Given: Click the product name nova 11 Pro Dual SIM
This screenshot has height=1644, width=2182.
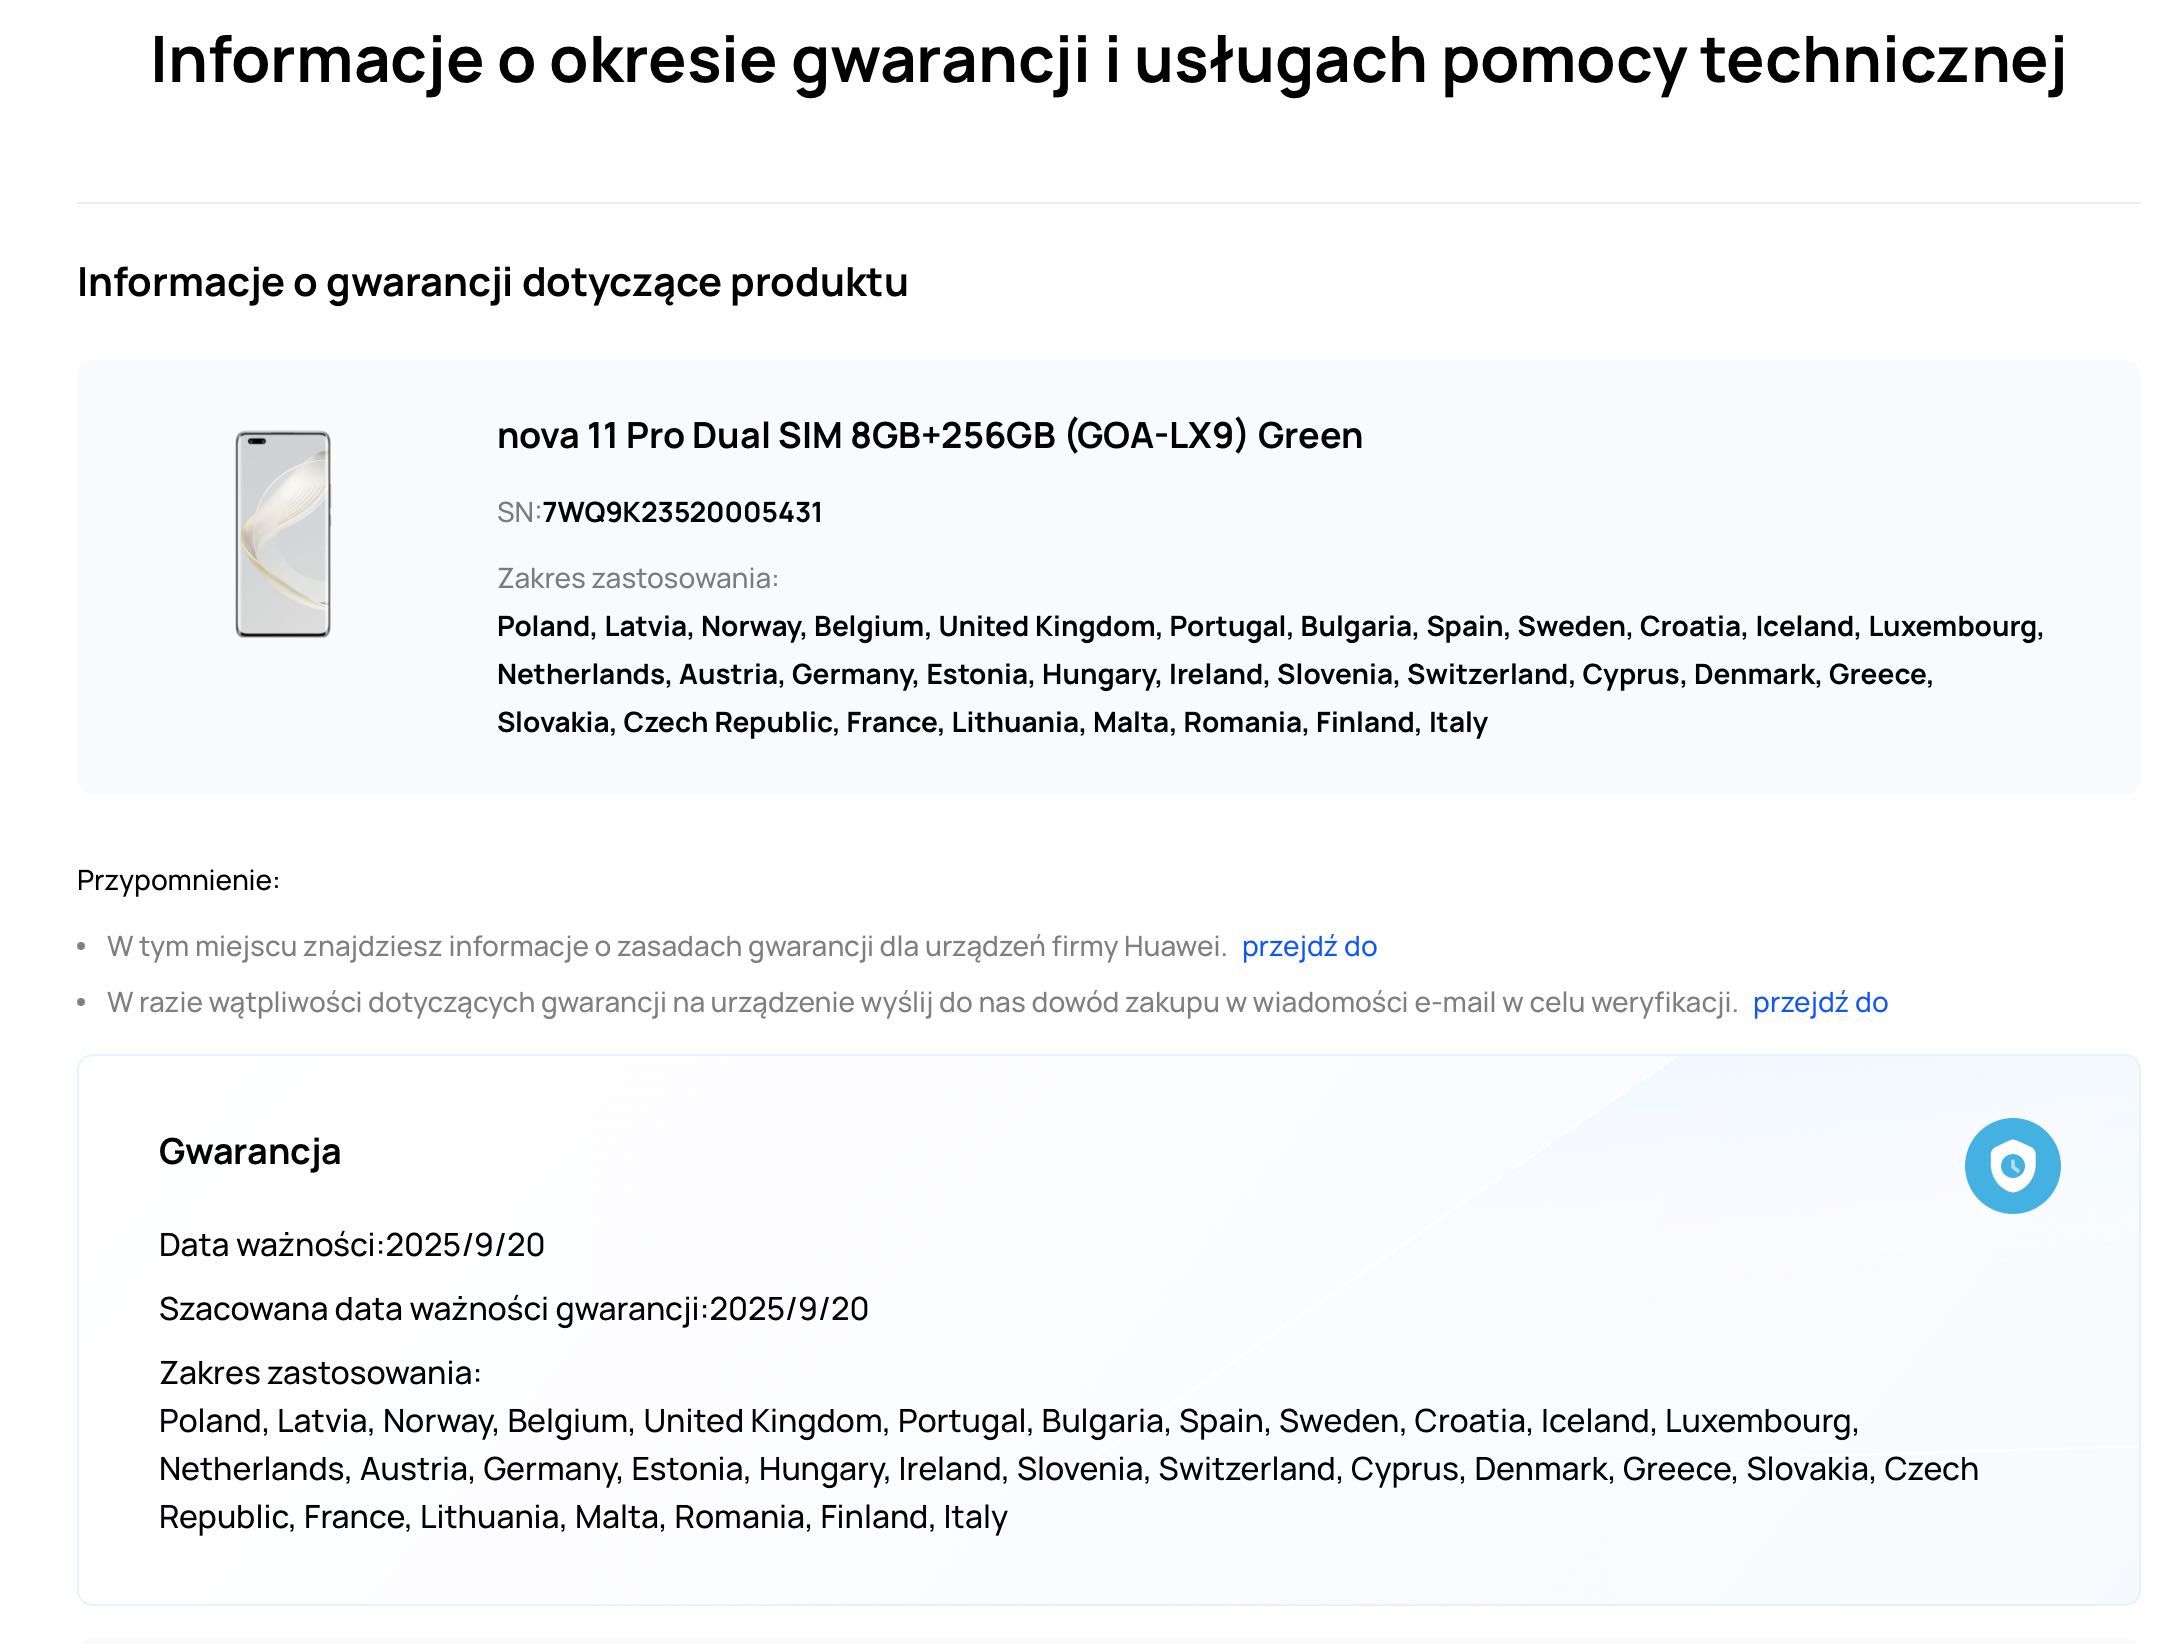Looking at the screenshot, I should 929,435.
